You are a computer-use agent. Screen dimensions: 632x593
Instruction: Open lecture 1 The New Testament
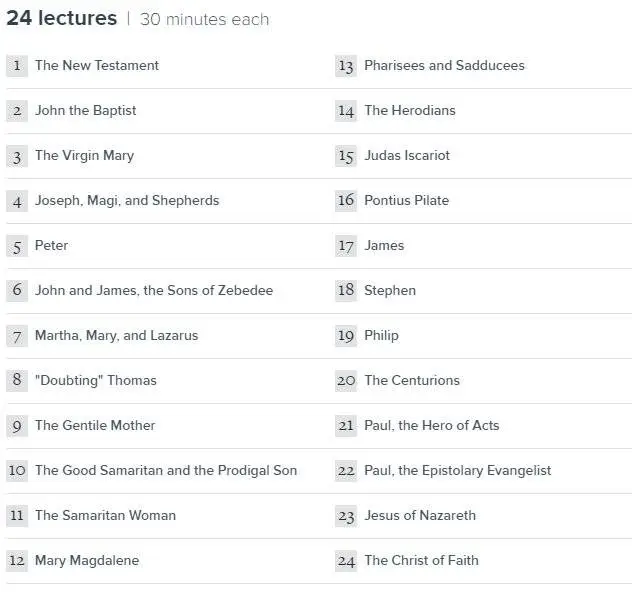[x=96, y=66]
